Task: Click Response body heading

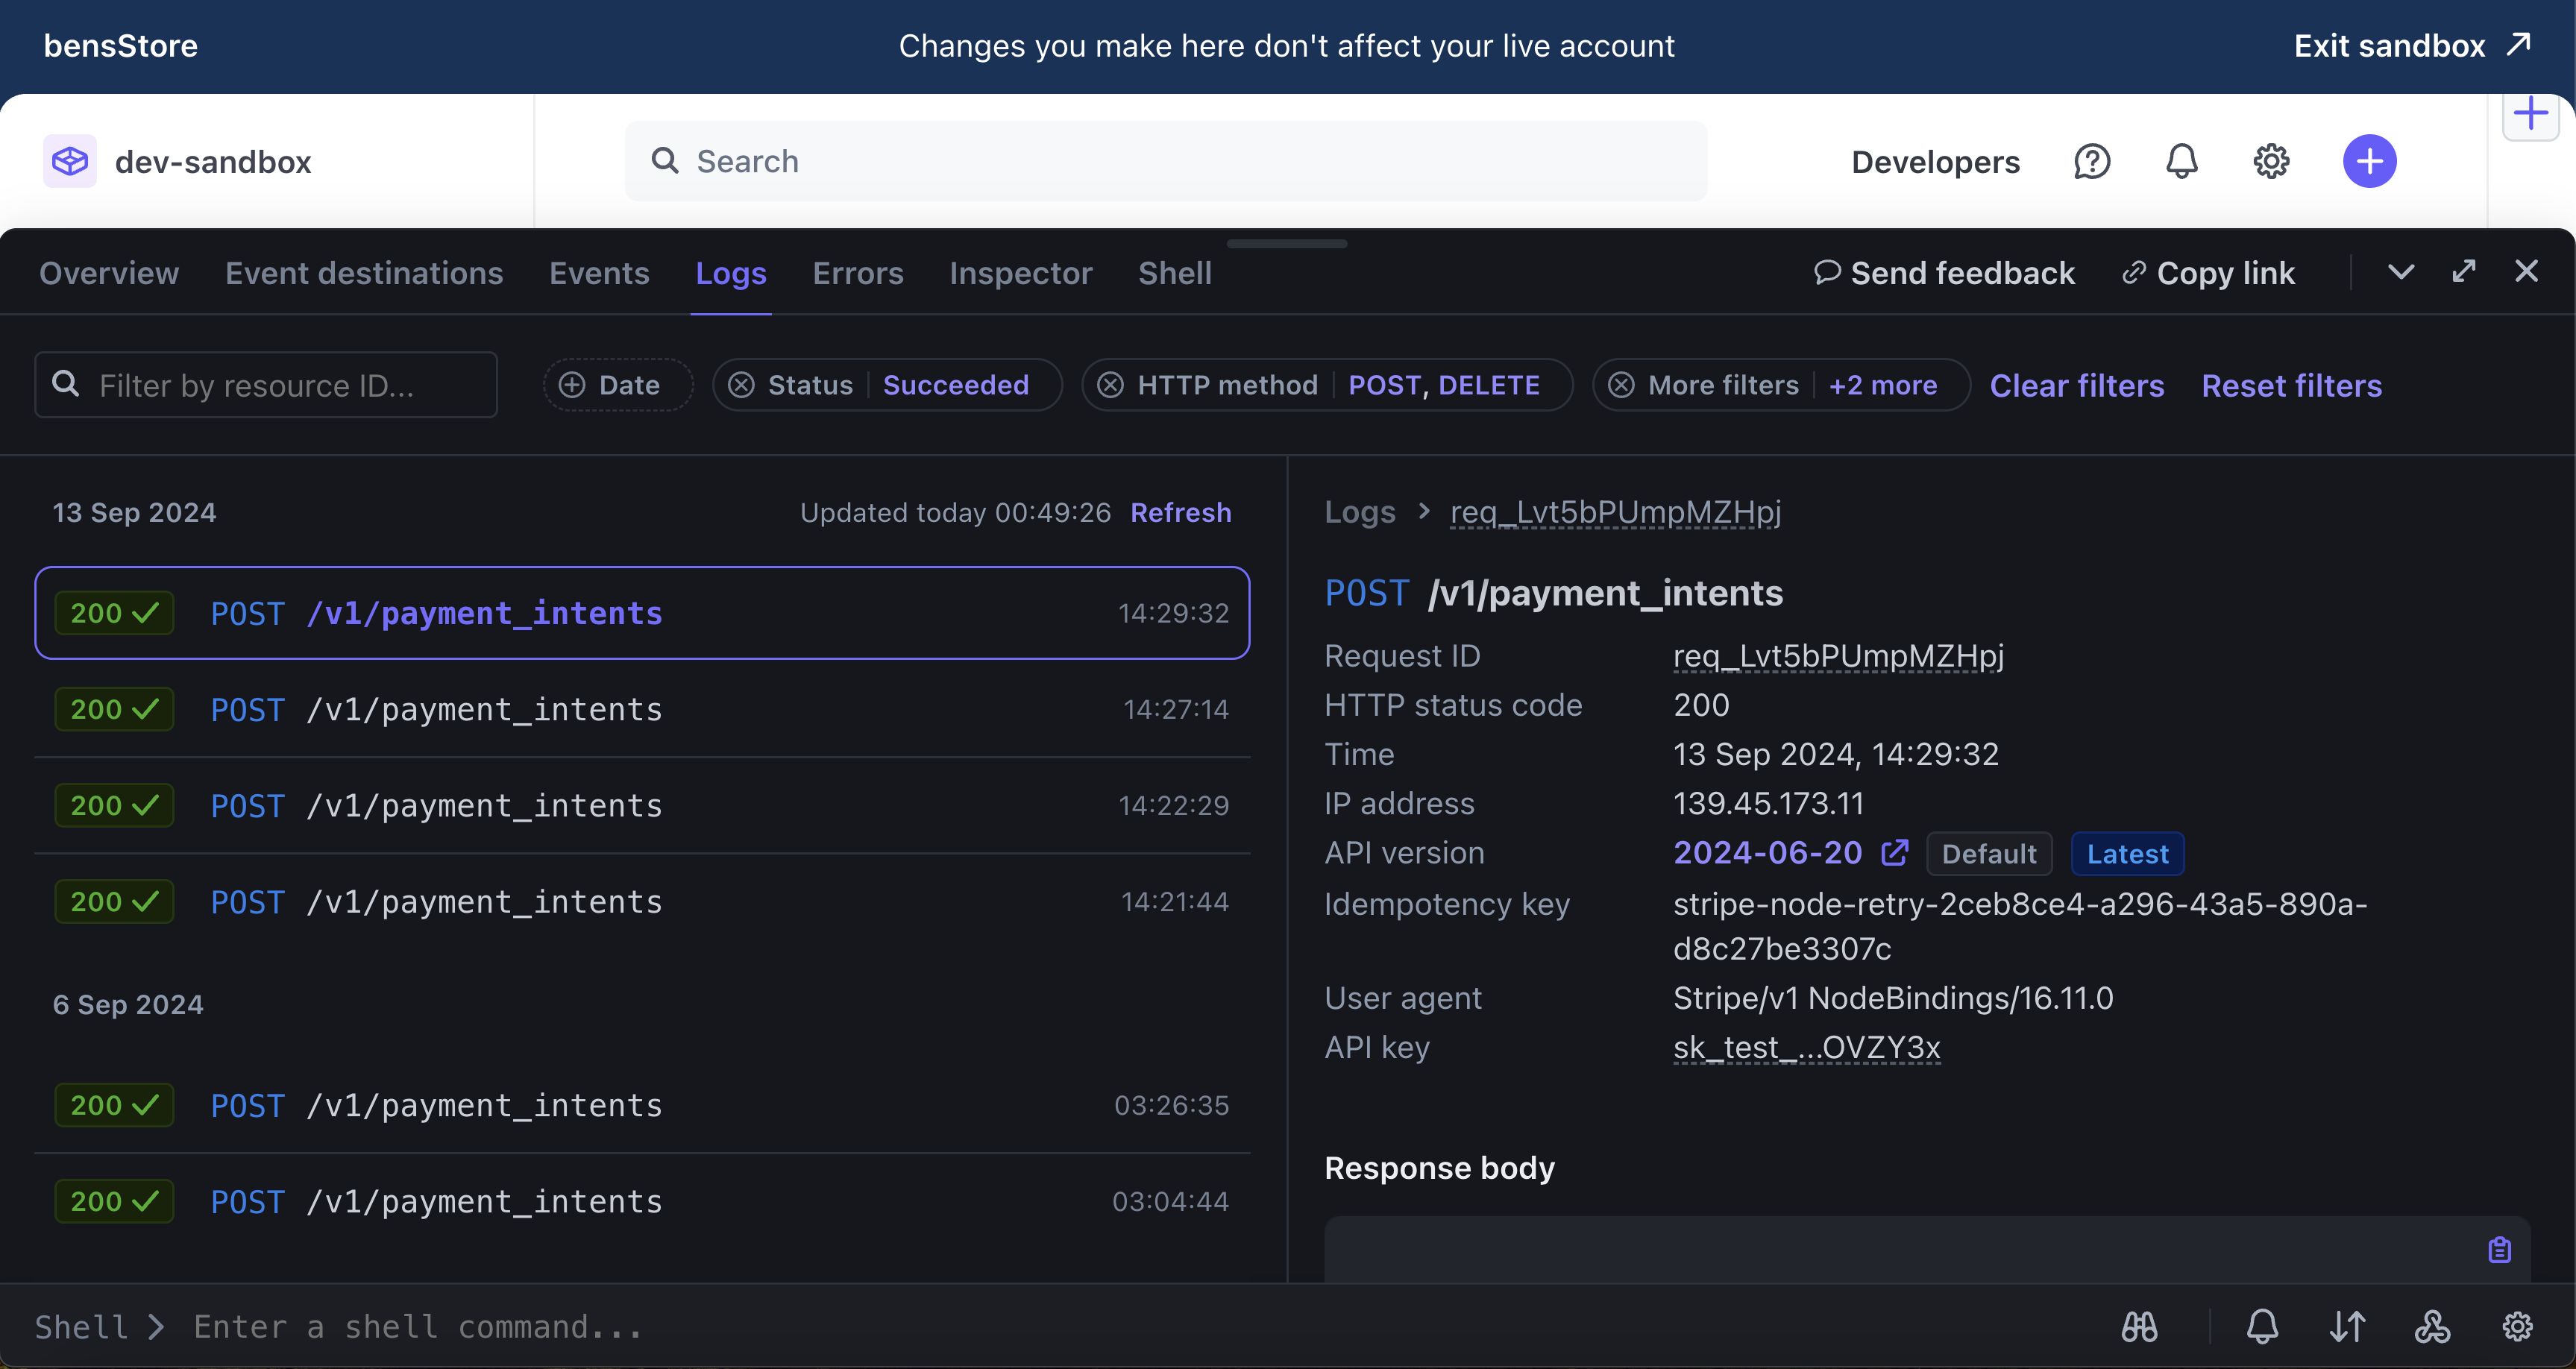Action: [1439, 1167]
